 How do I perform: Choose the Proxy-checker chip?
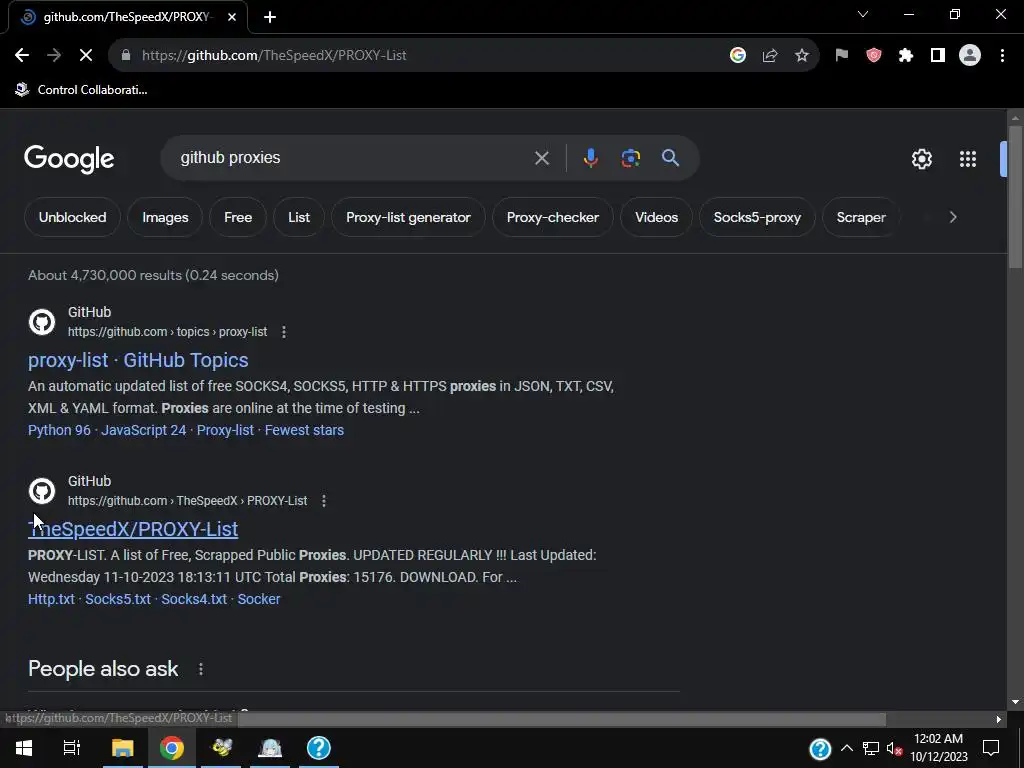pos(552,217)
